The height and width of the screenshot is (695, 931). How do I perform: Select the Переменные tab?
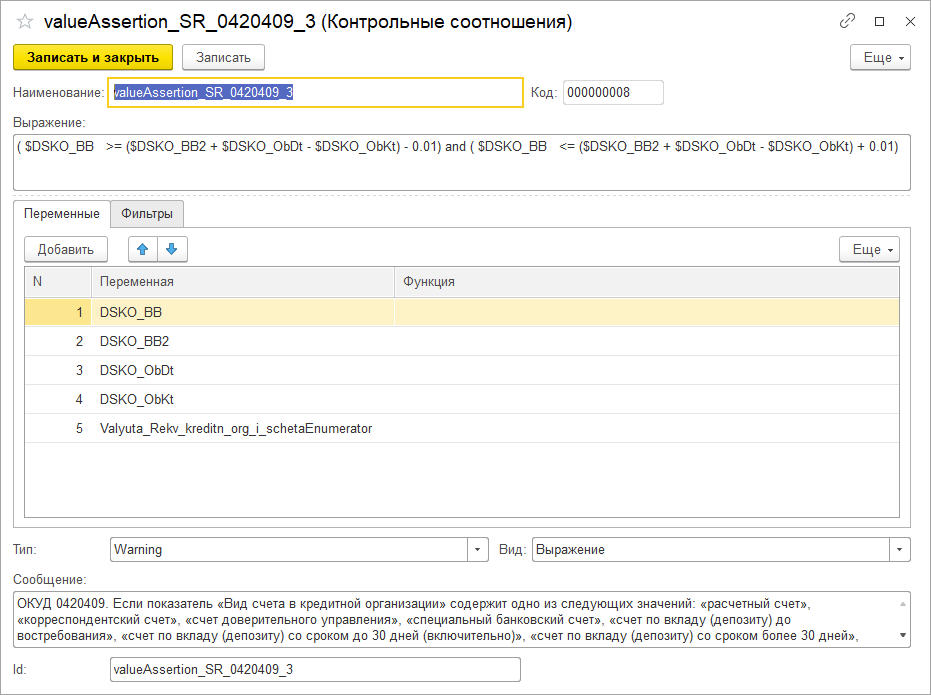tap(62, 213)
